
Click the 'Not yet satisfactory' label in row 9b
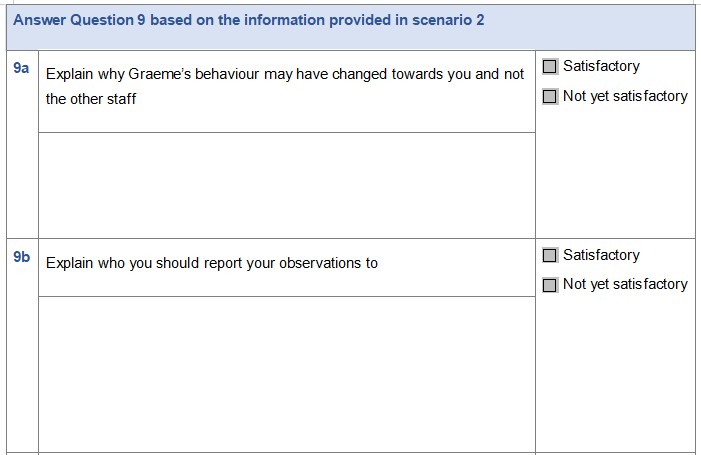(x=625, y=285)
